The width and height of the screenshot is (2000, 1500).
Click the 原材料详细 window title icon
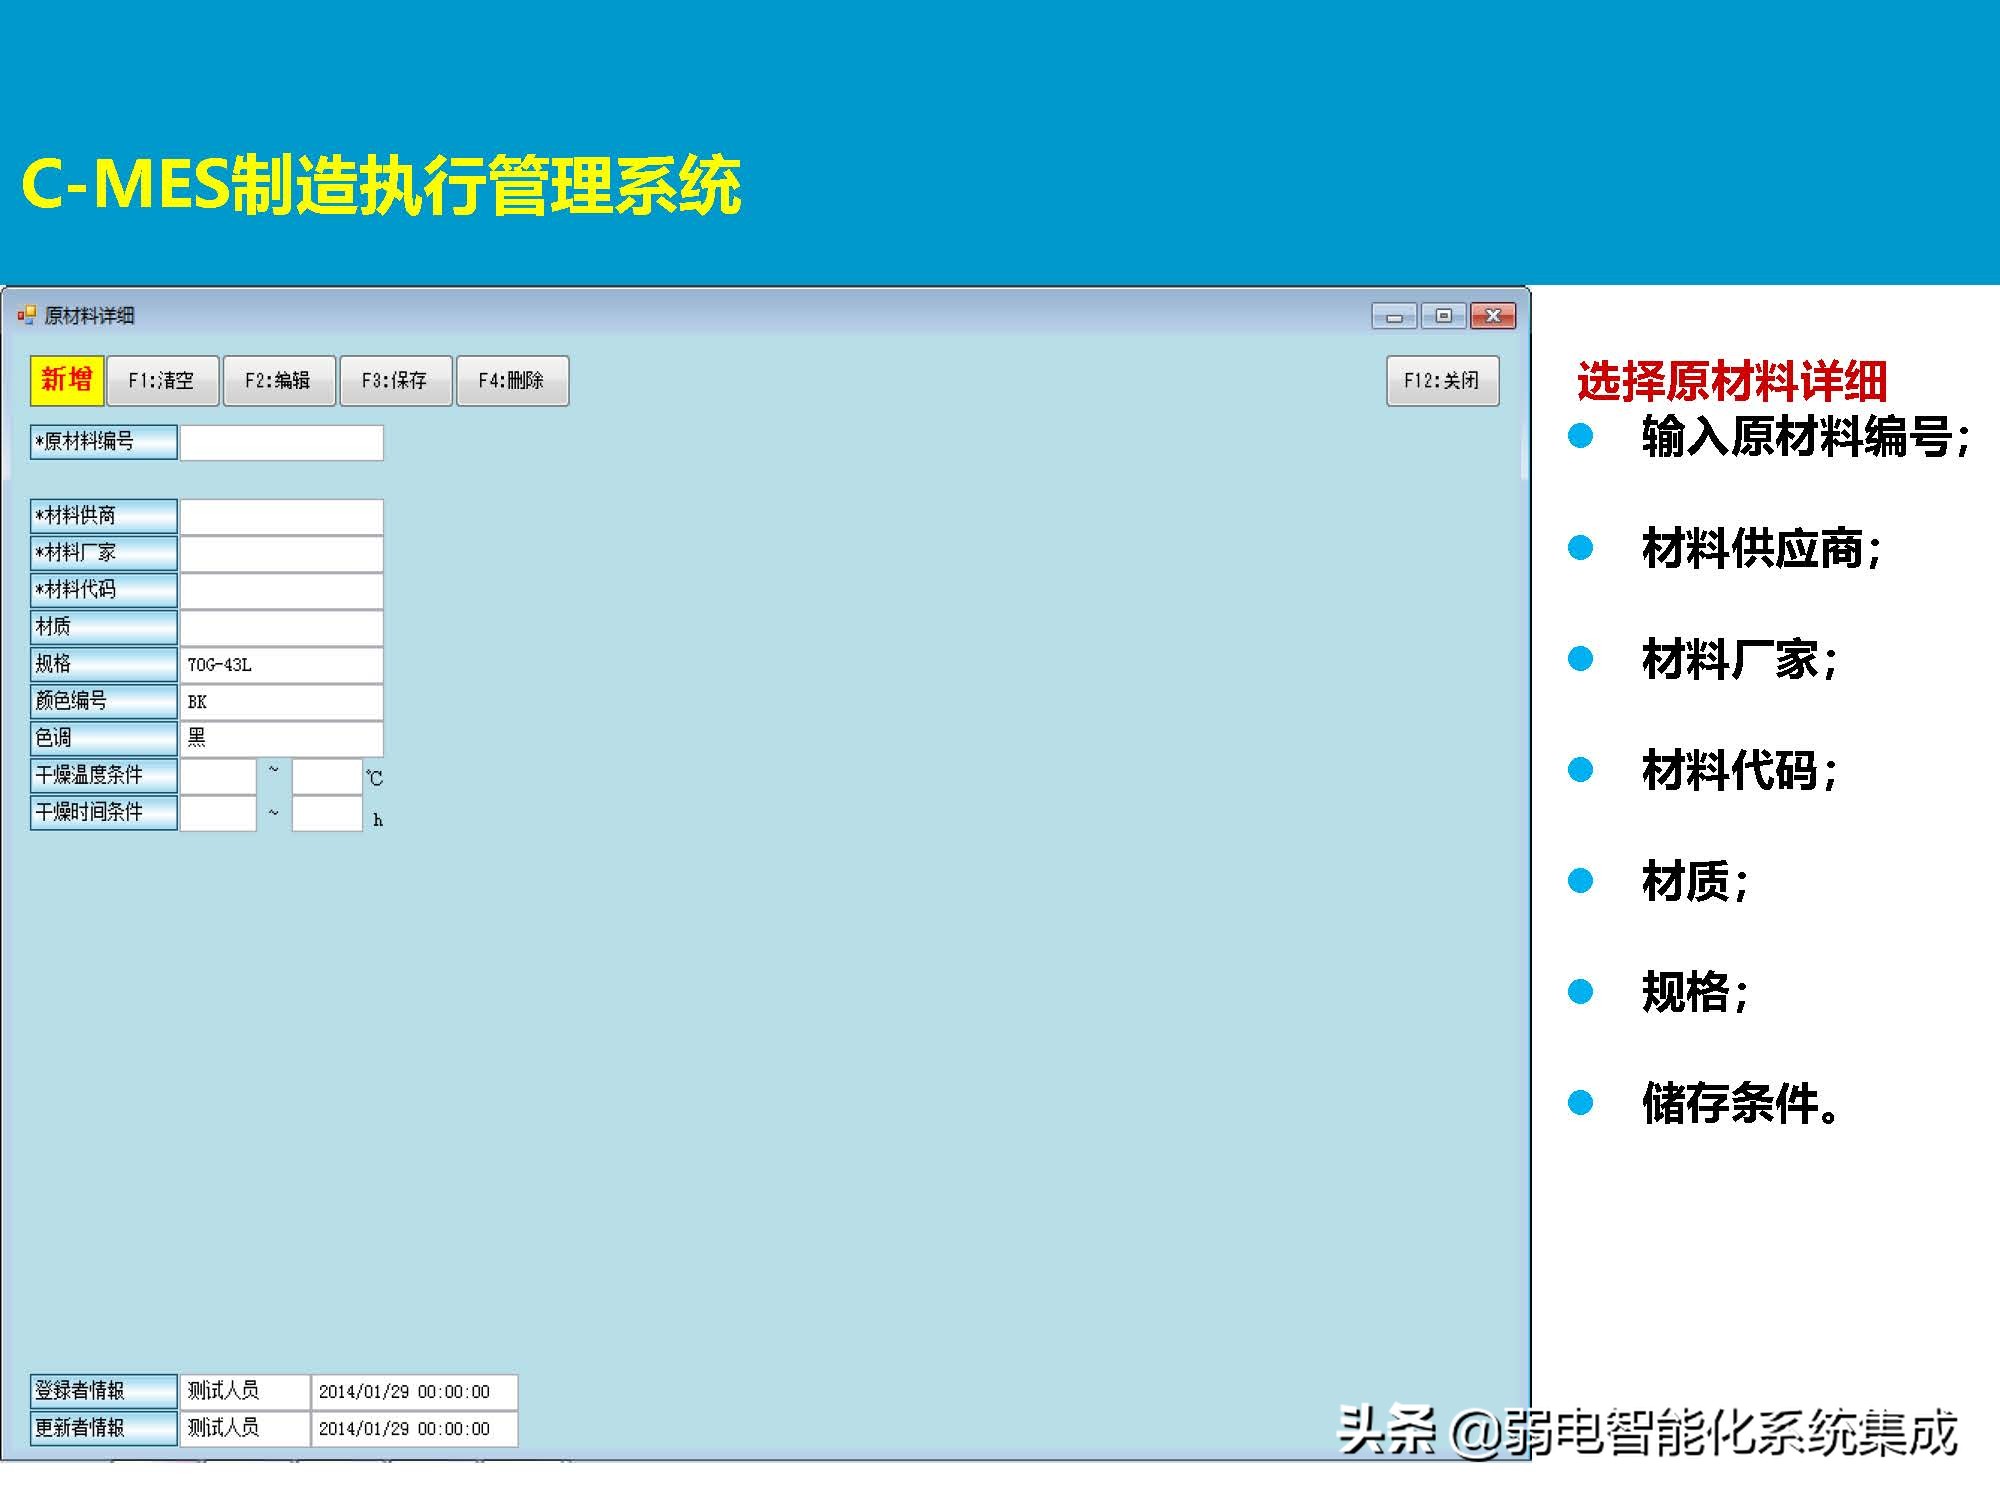click(26, 316)
